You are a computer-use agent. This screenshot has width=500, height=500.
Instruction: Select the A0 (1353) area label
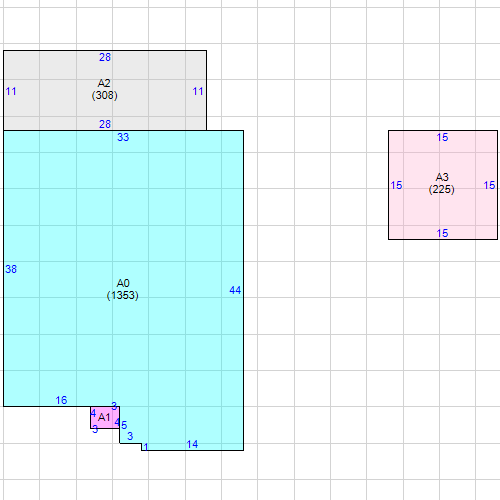coord(123,289)
